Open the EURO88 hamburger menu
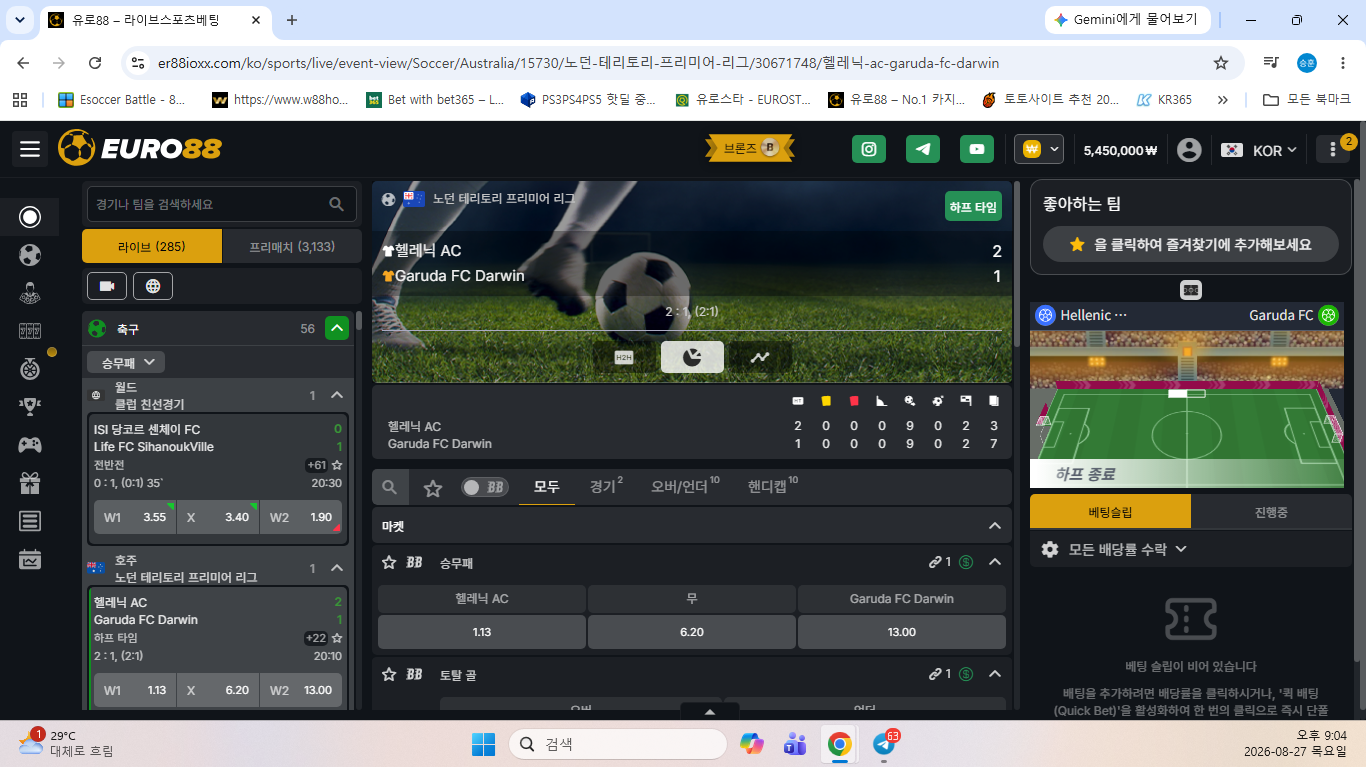This screenshot has width=1366, height=767. click(30, 149)
